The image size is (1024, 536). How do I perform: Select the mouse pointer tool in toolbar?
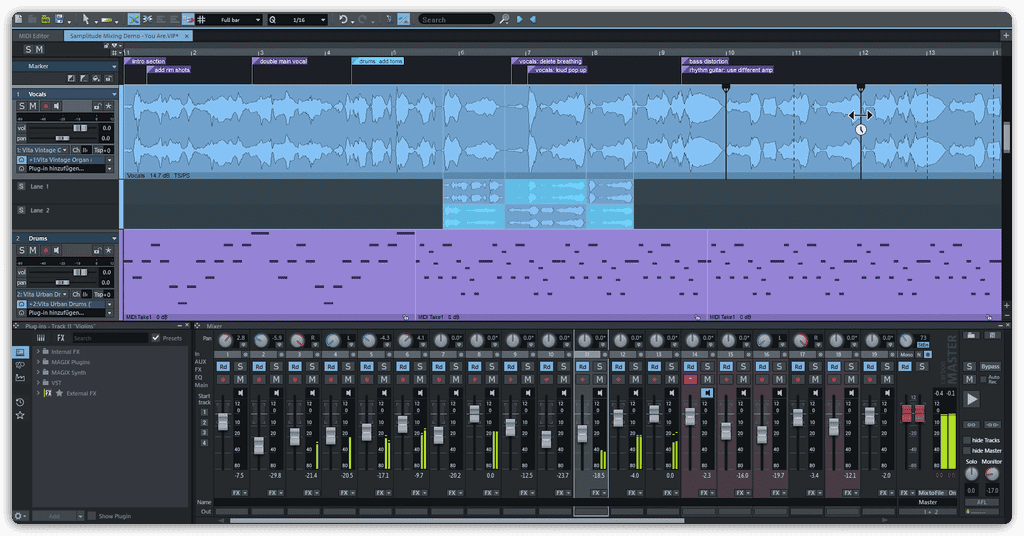click(86, 20)
